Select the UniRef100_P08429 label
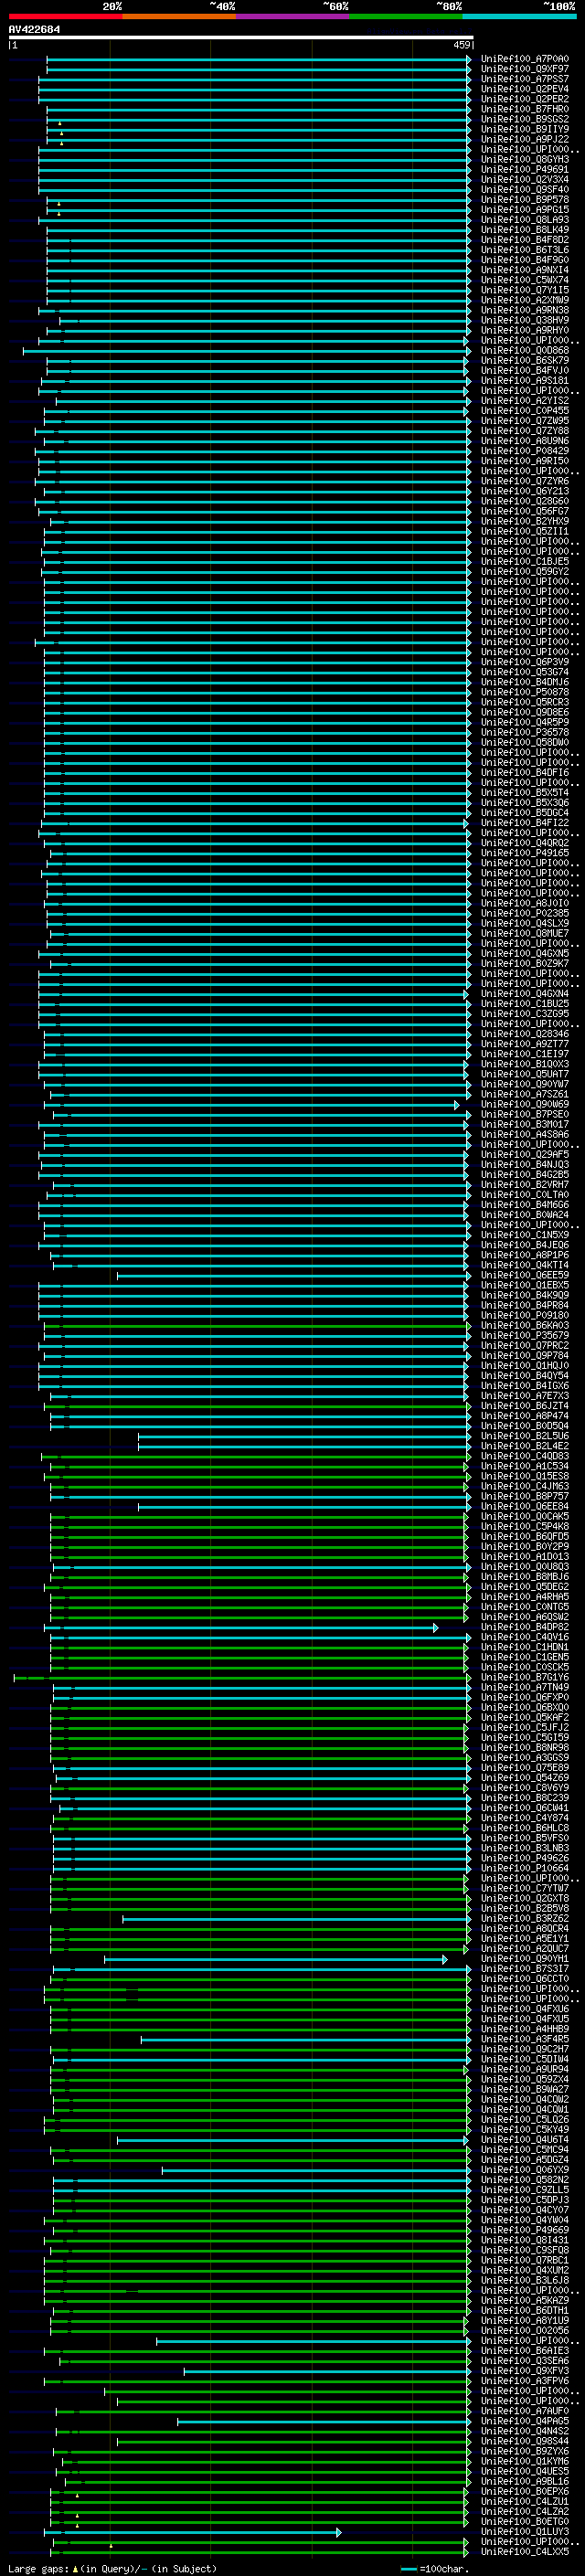The image size is (585, 2576). (x=524, y=451)
